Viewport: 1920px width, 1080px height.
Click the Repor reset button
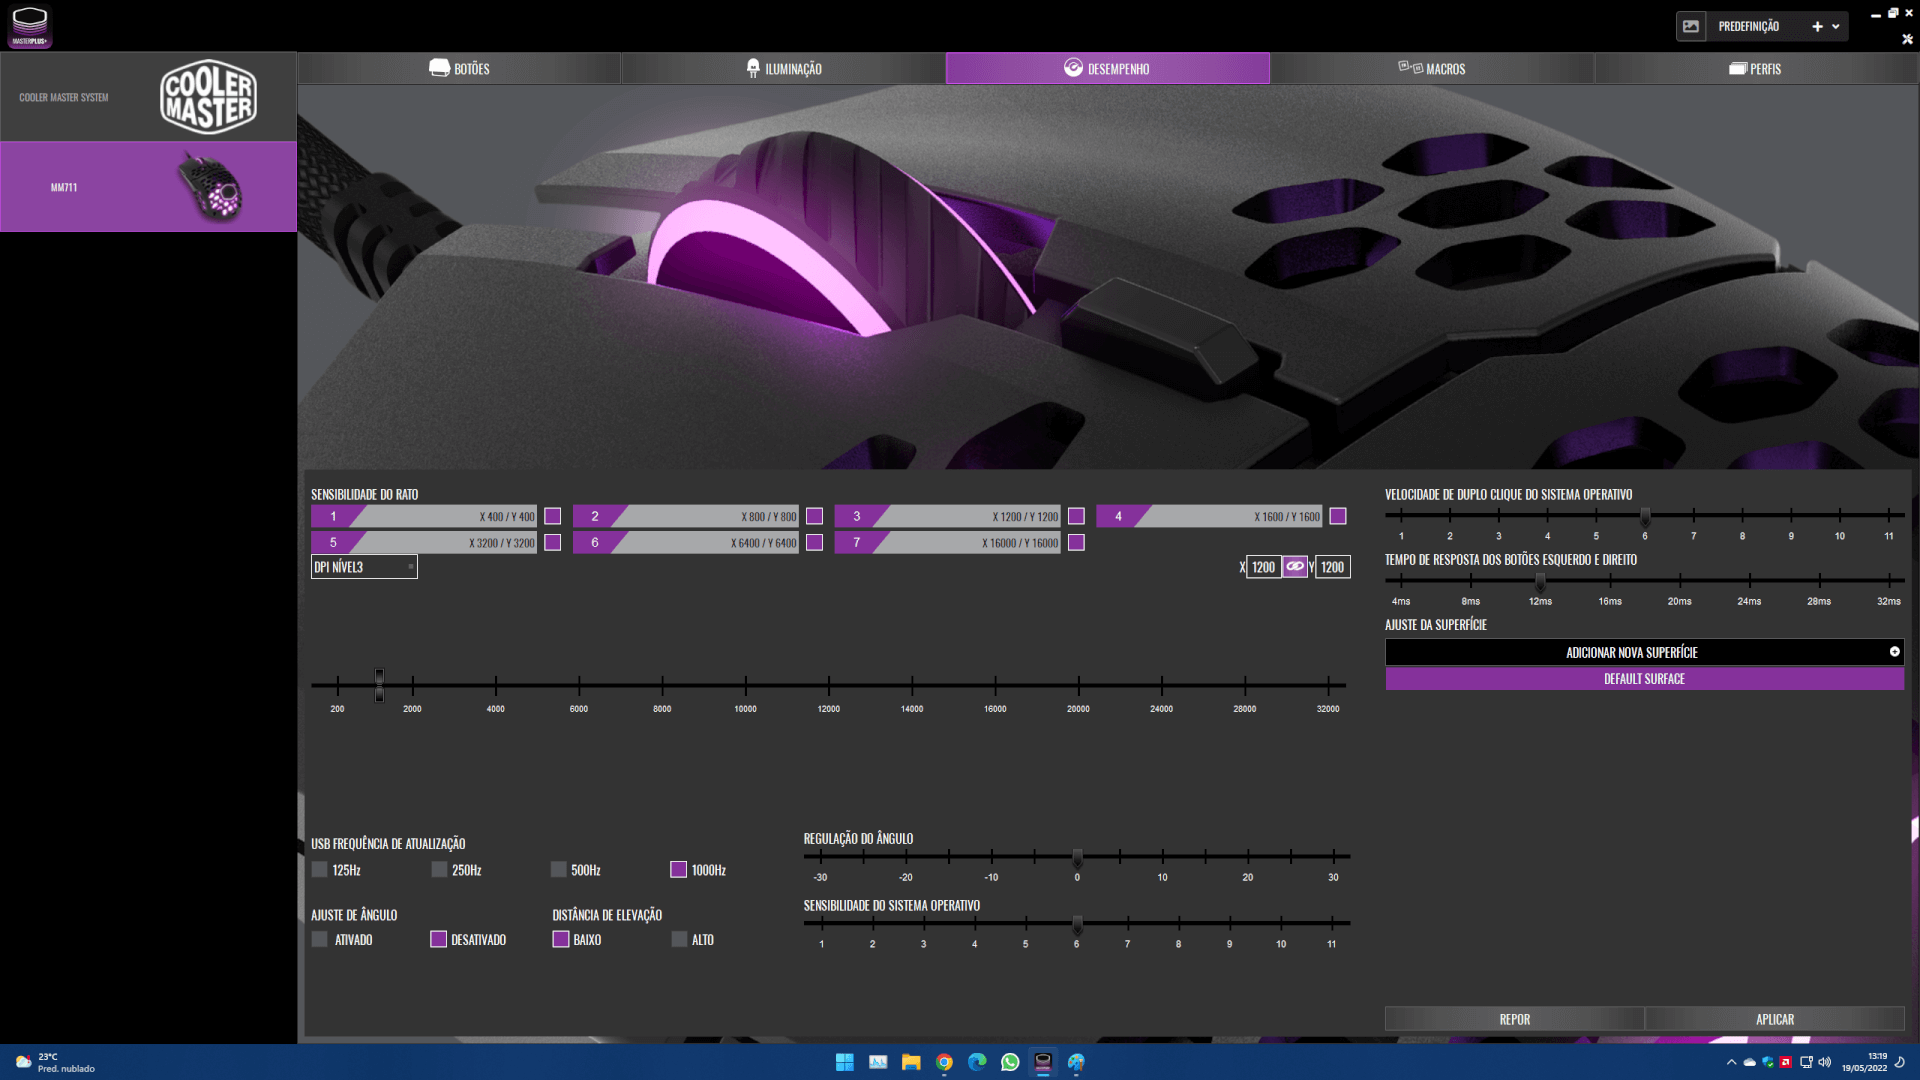[x=1514, y=1019]
